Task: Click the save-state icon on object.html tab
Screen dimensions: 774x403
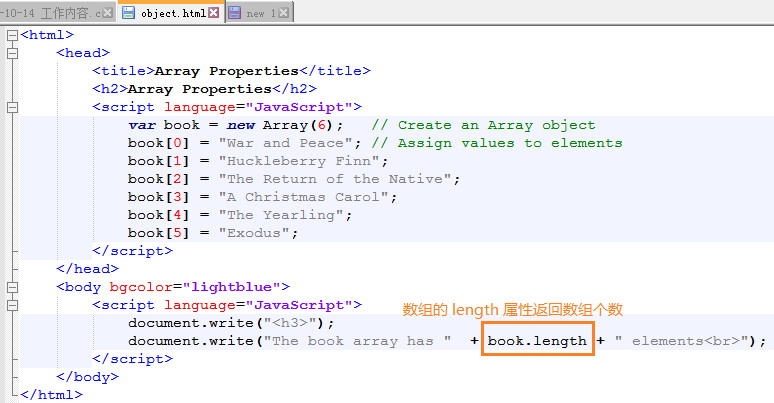Action: point(128,13)
